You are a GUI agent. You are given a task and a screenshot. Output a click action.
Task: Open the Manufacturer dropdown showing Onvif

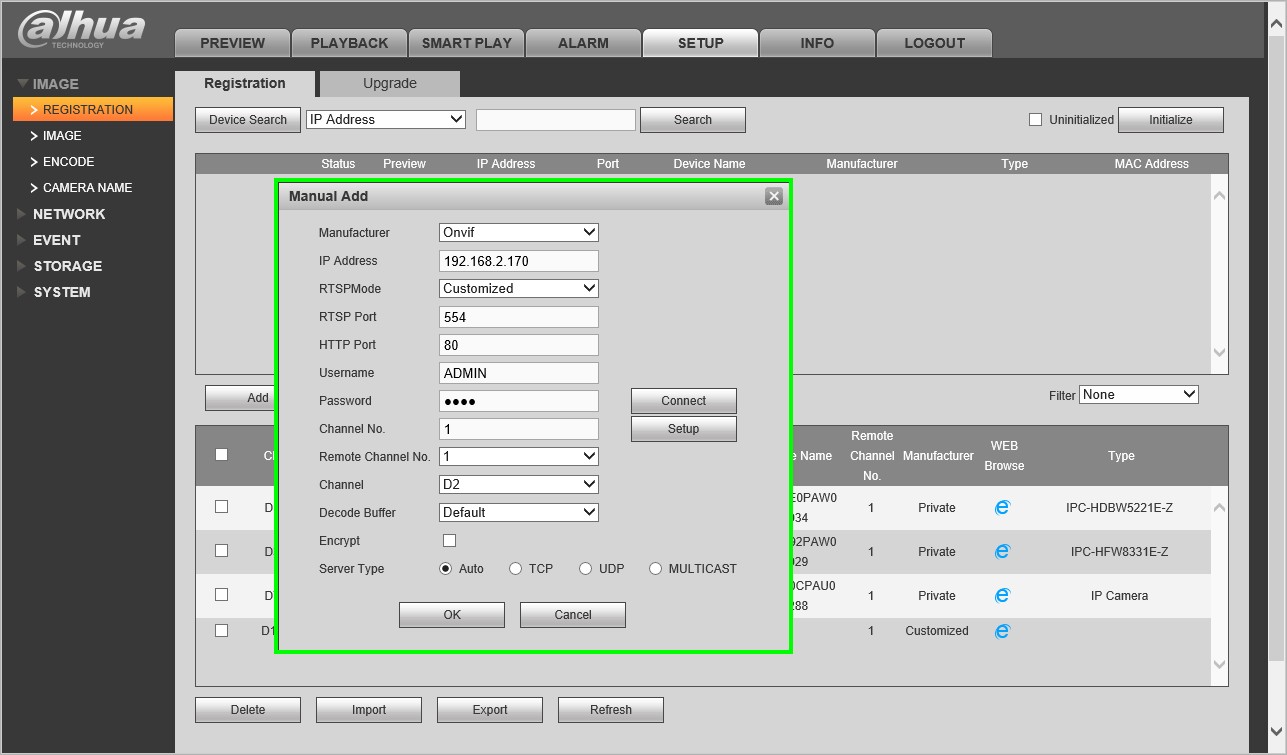(519, 232)
